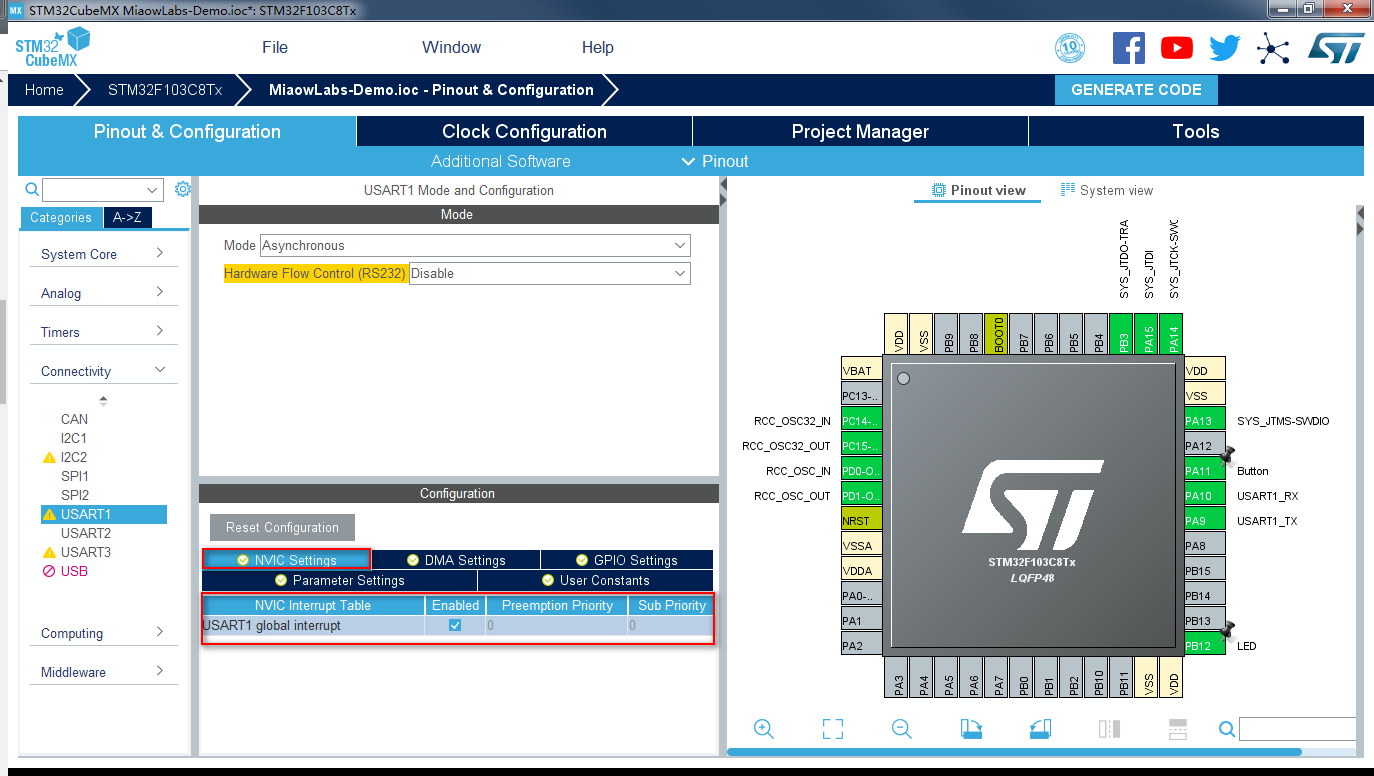1374x776 pixels.
Task: Click the pin marker on PA11 Button
Action: tap(1228, 455)
